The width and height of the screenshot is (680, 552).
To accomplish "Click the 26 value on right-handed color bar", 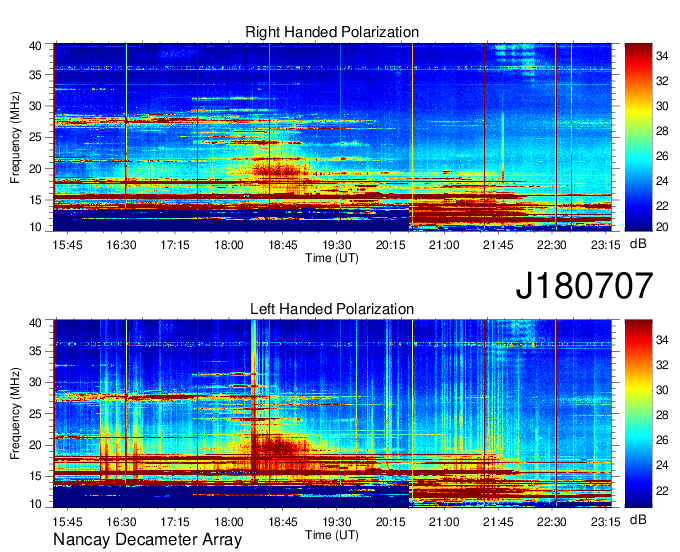I will coord(662,156).
